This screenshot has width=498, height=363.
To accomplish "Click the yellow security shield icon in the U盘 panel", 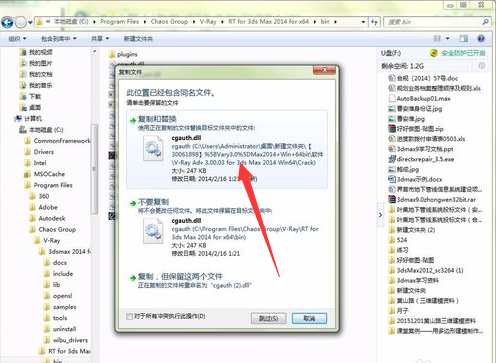I will (x=433, y=53).
